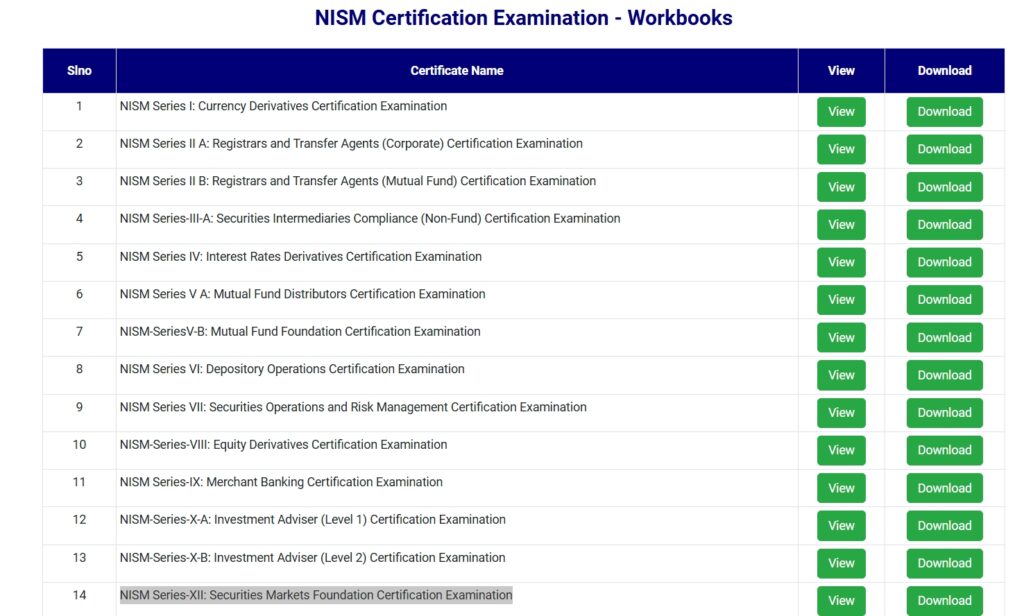The width and height of the screenshot is (1024, 616).
Task: Download Series-XII Securities Markets Foundation workbook
Action: pos(944,601)
